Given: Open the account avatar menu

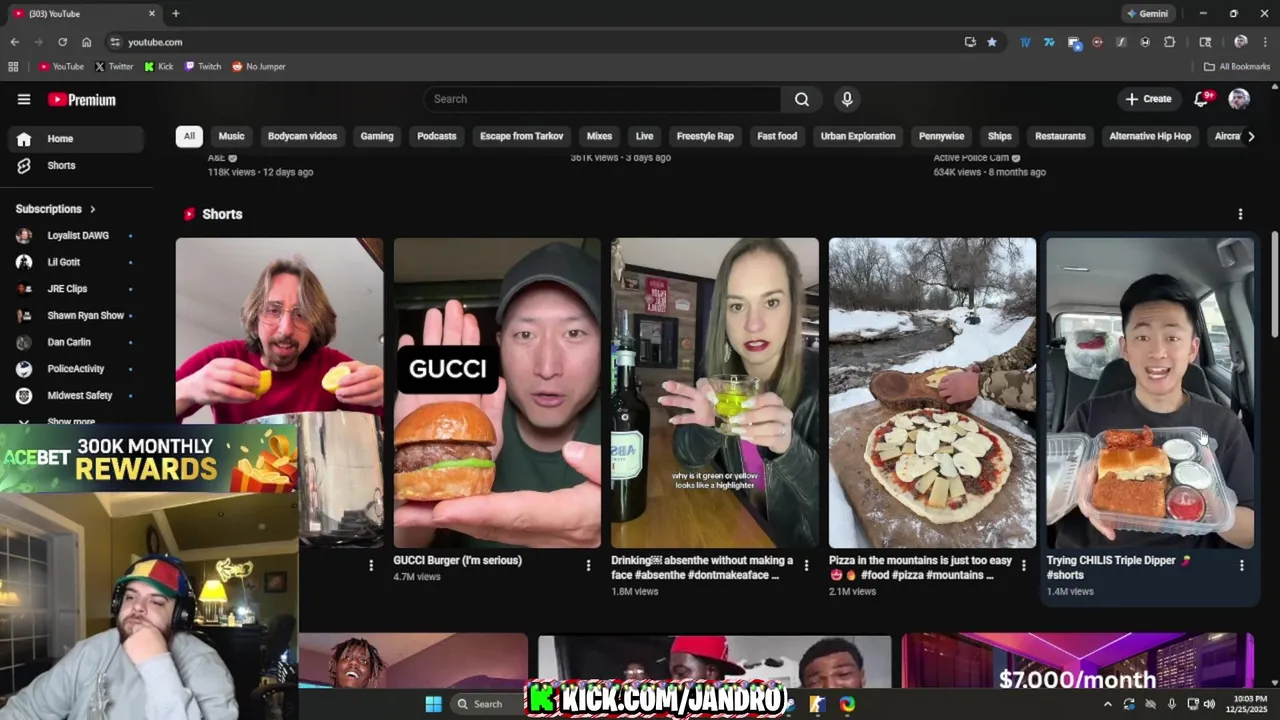Looking at the screenshot, I should coord(1239,98).
